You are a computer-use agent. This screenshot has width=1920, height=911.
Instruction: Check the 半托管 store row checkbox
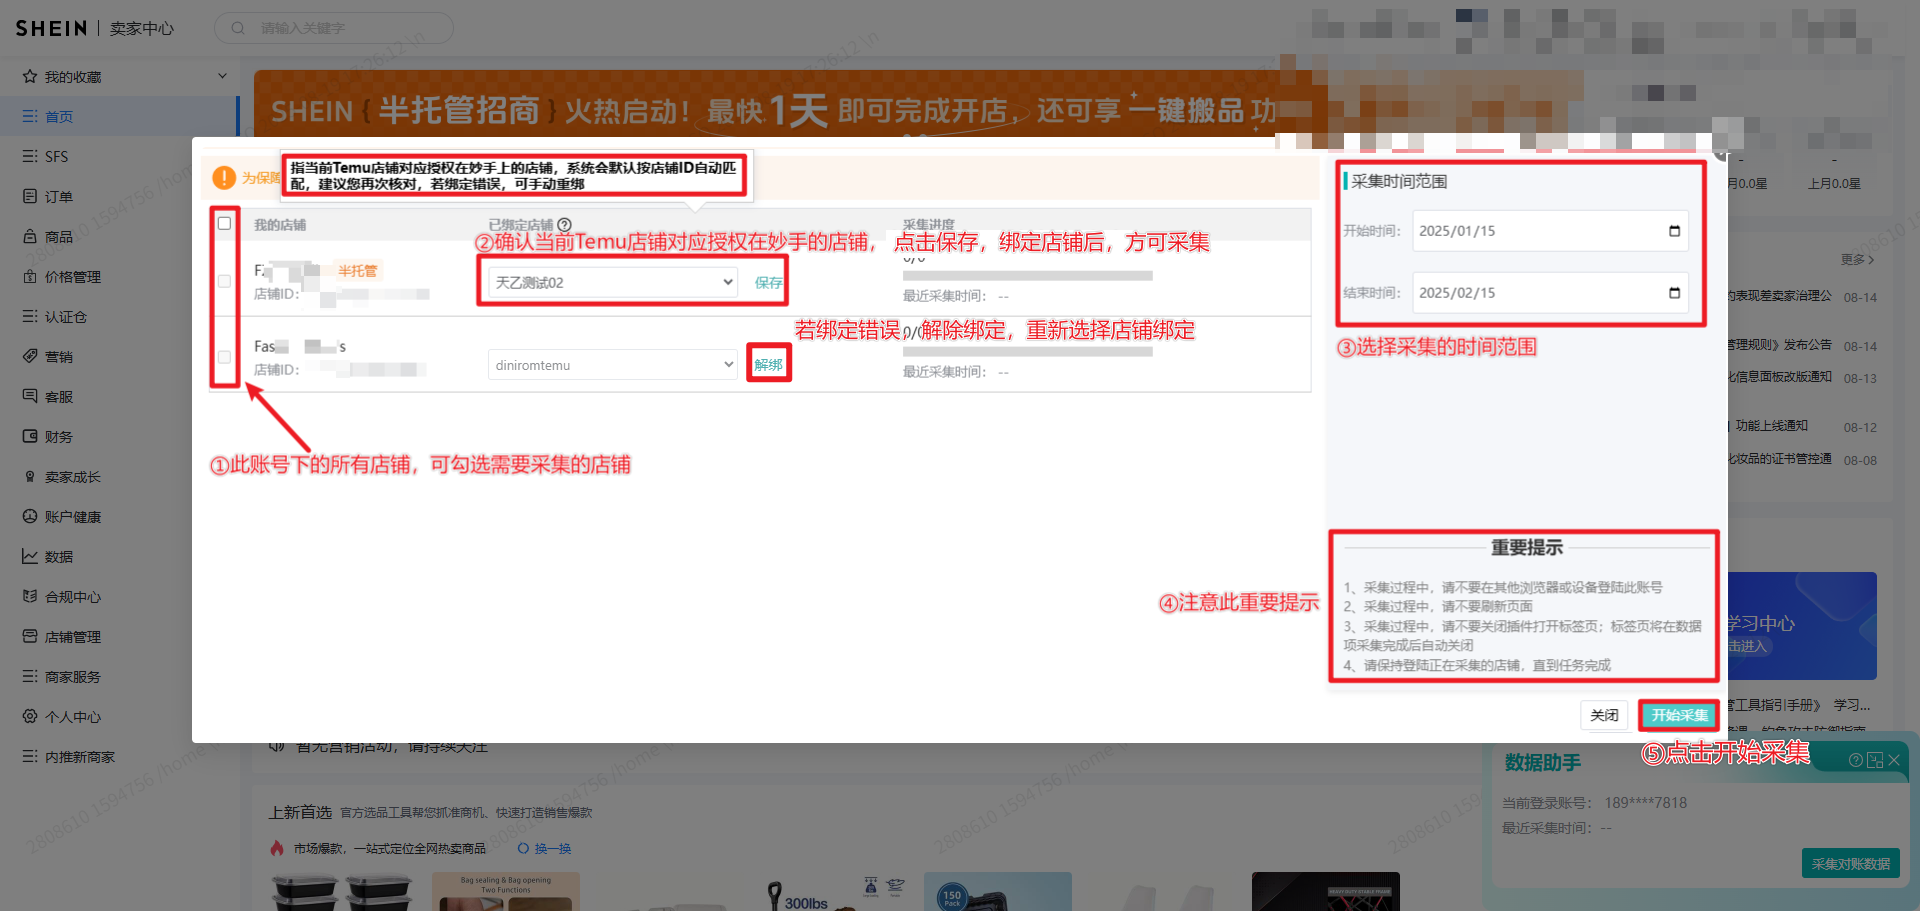coord(224,281)
